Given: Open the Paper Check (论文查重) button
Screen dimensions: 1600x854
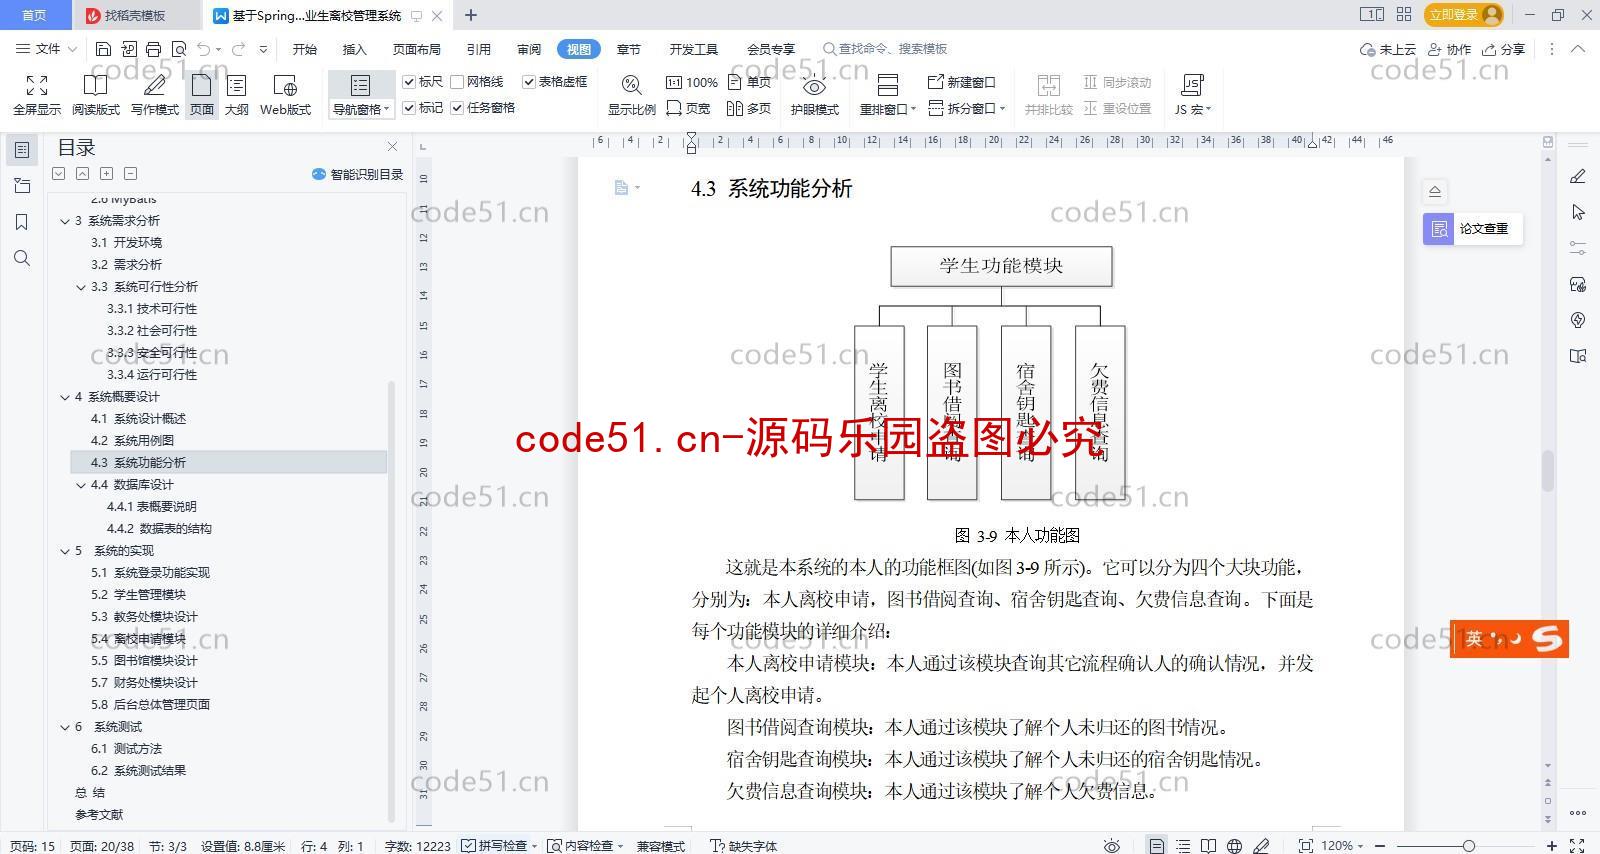Looking at the screenshot, I should click(x=1472, y=228).
